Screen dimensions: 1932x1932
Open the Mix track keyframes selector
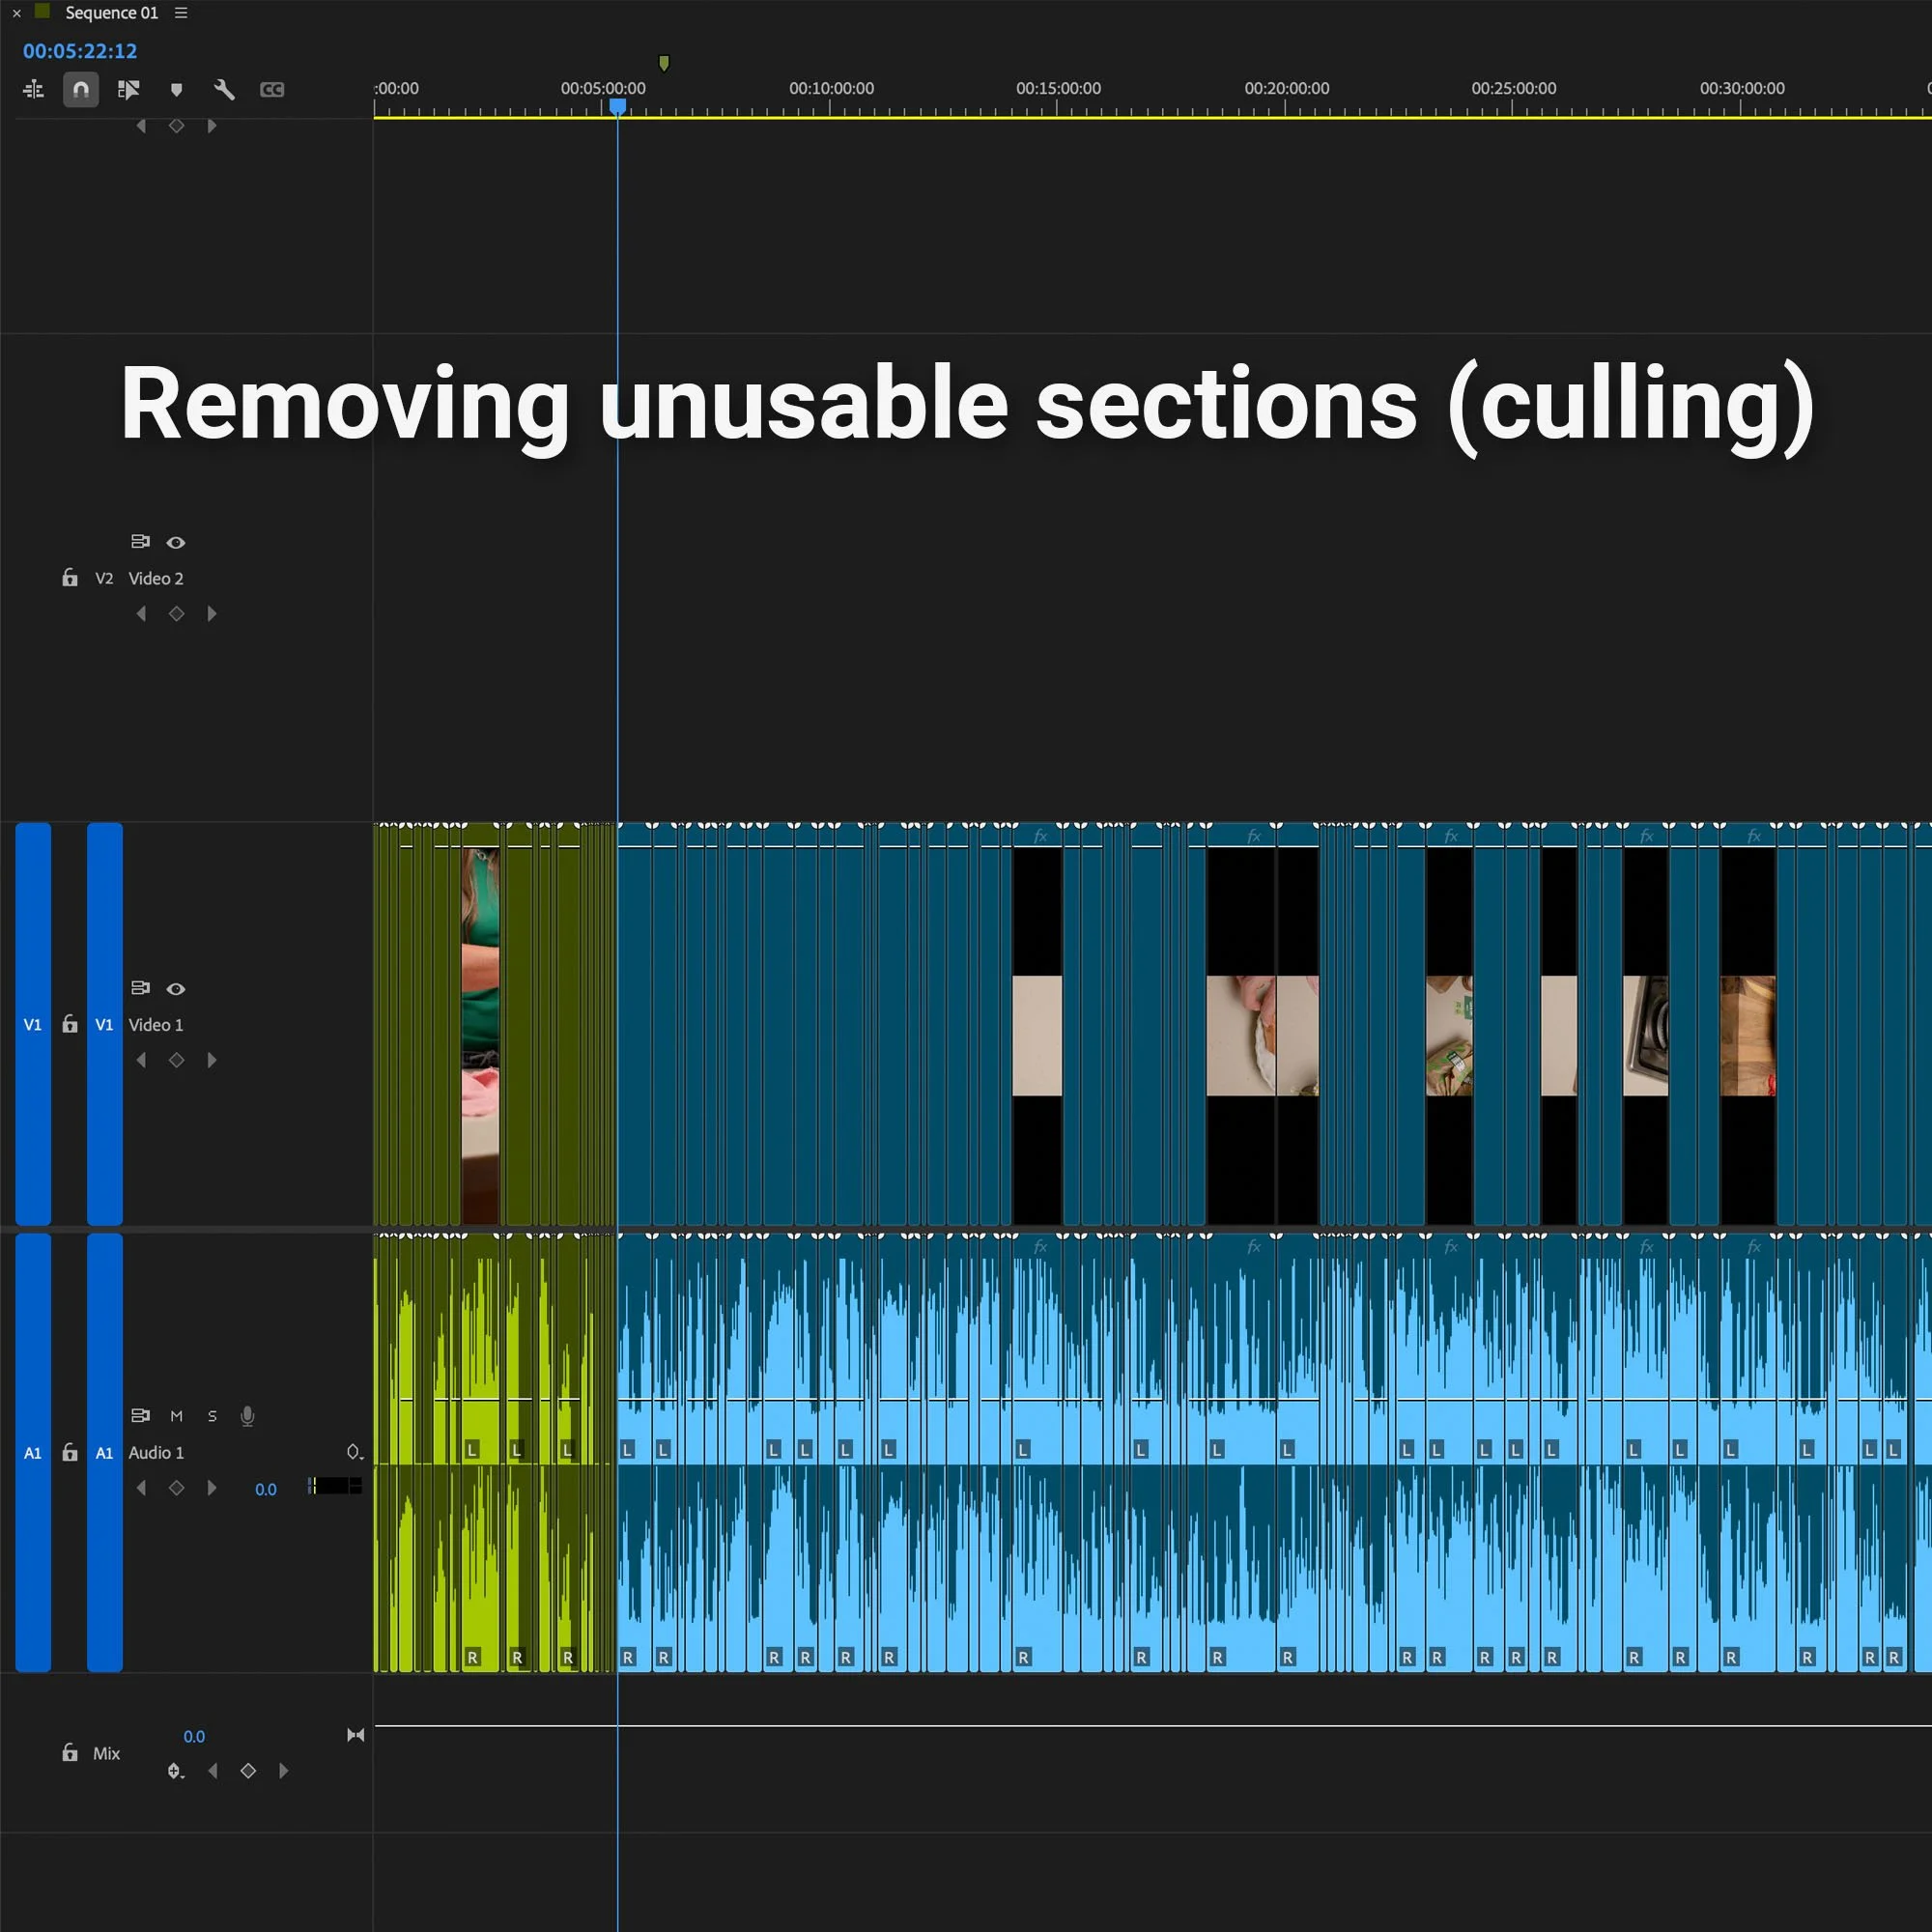coord(177,1771)
